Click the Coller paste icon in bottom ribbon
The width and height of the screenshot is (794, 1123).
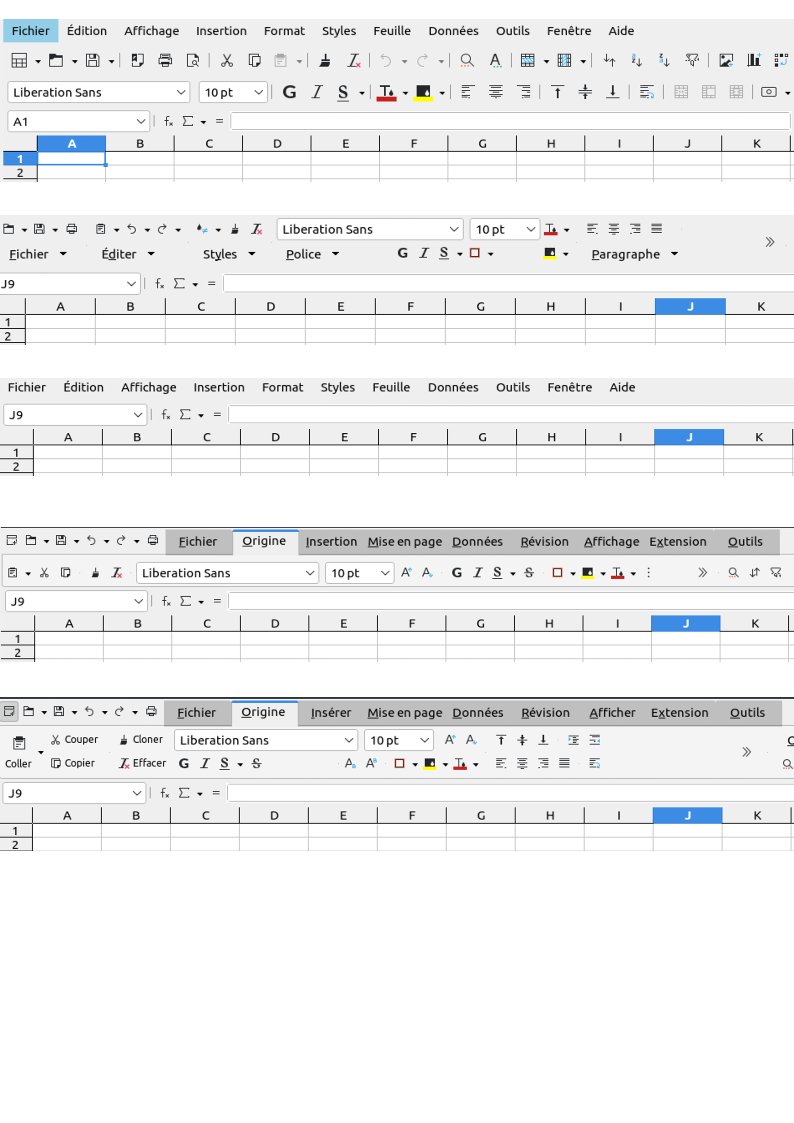[x=19, y=743]
